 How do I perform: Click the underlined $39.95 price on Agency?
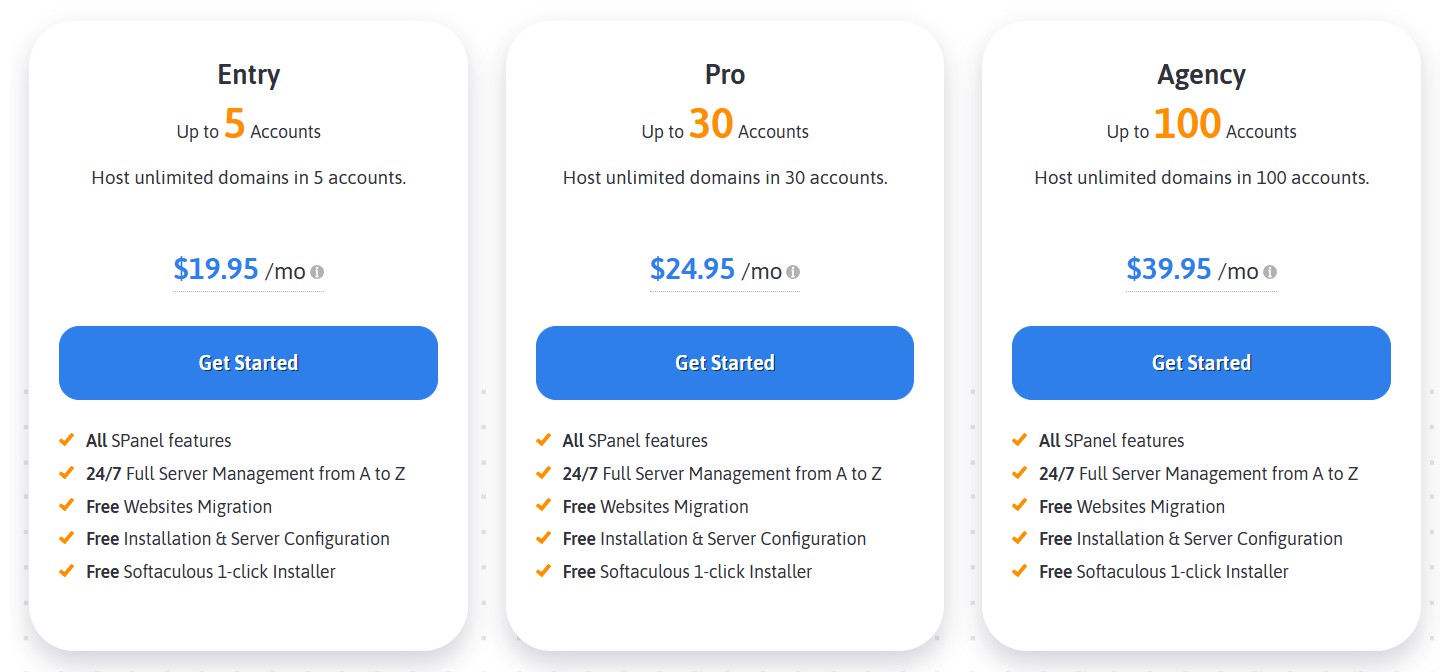coord(1168,268)
